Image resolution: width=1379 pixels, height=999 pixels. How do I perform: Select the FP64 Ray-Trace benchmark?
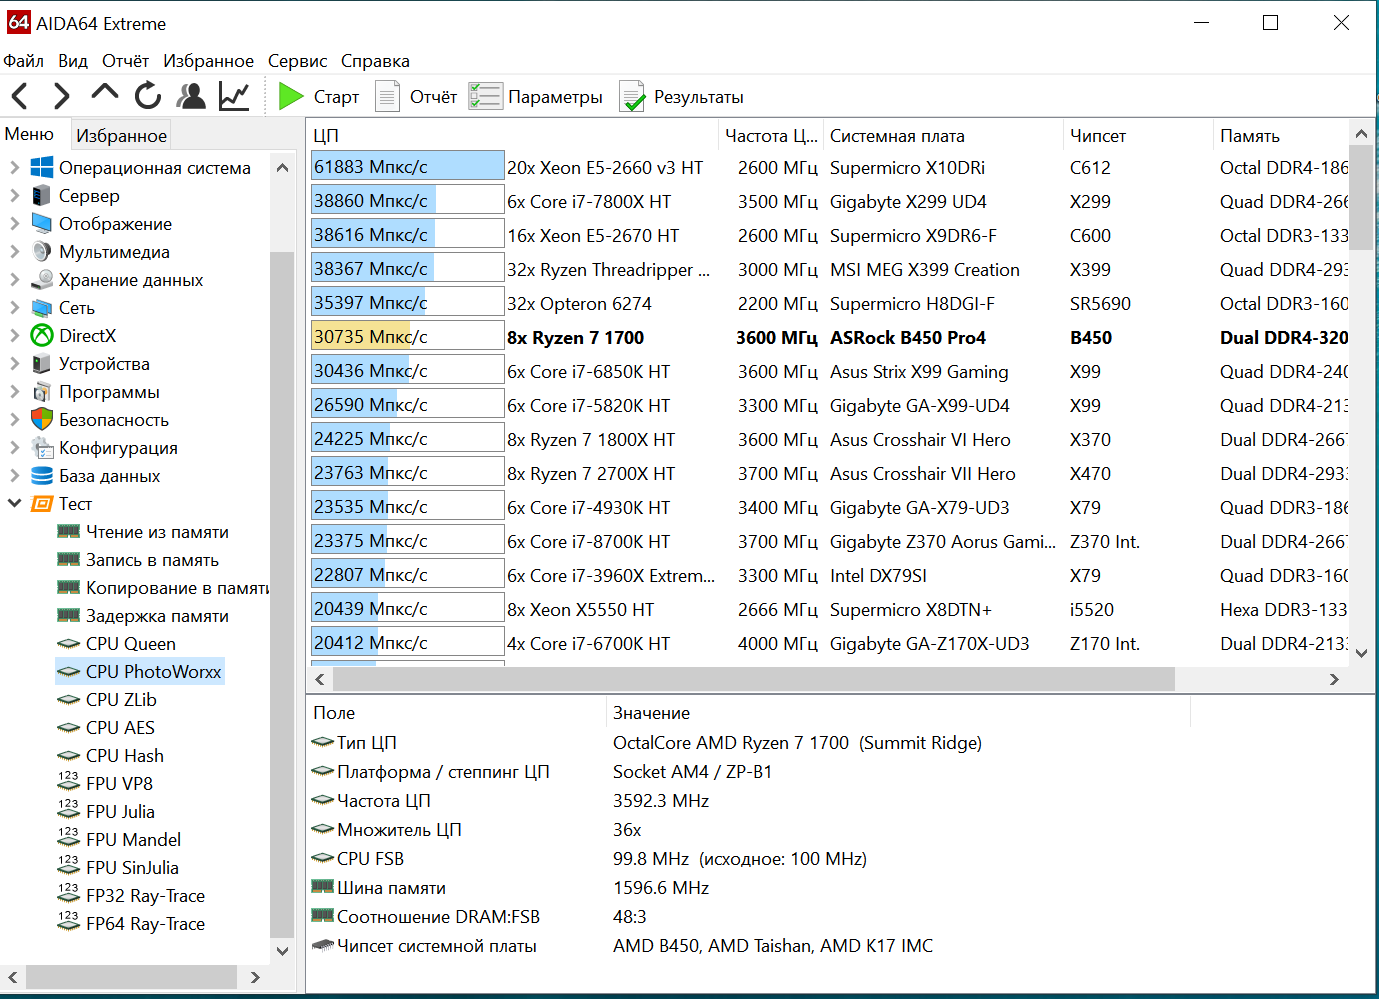pos(145,924)
